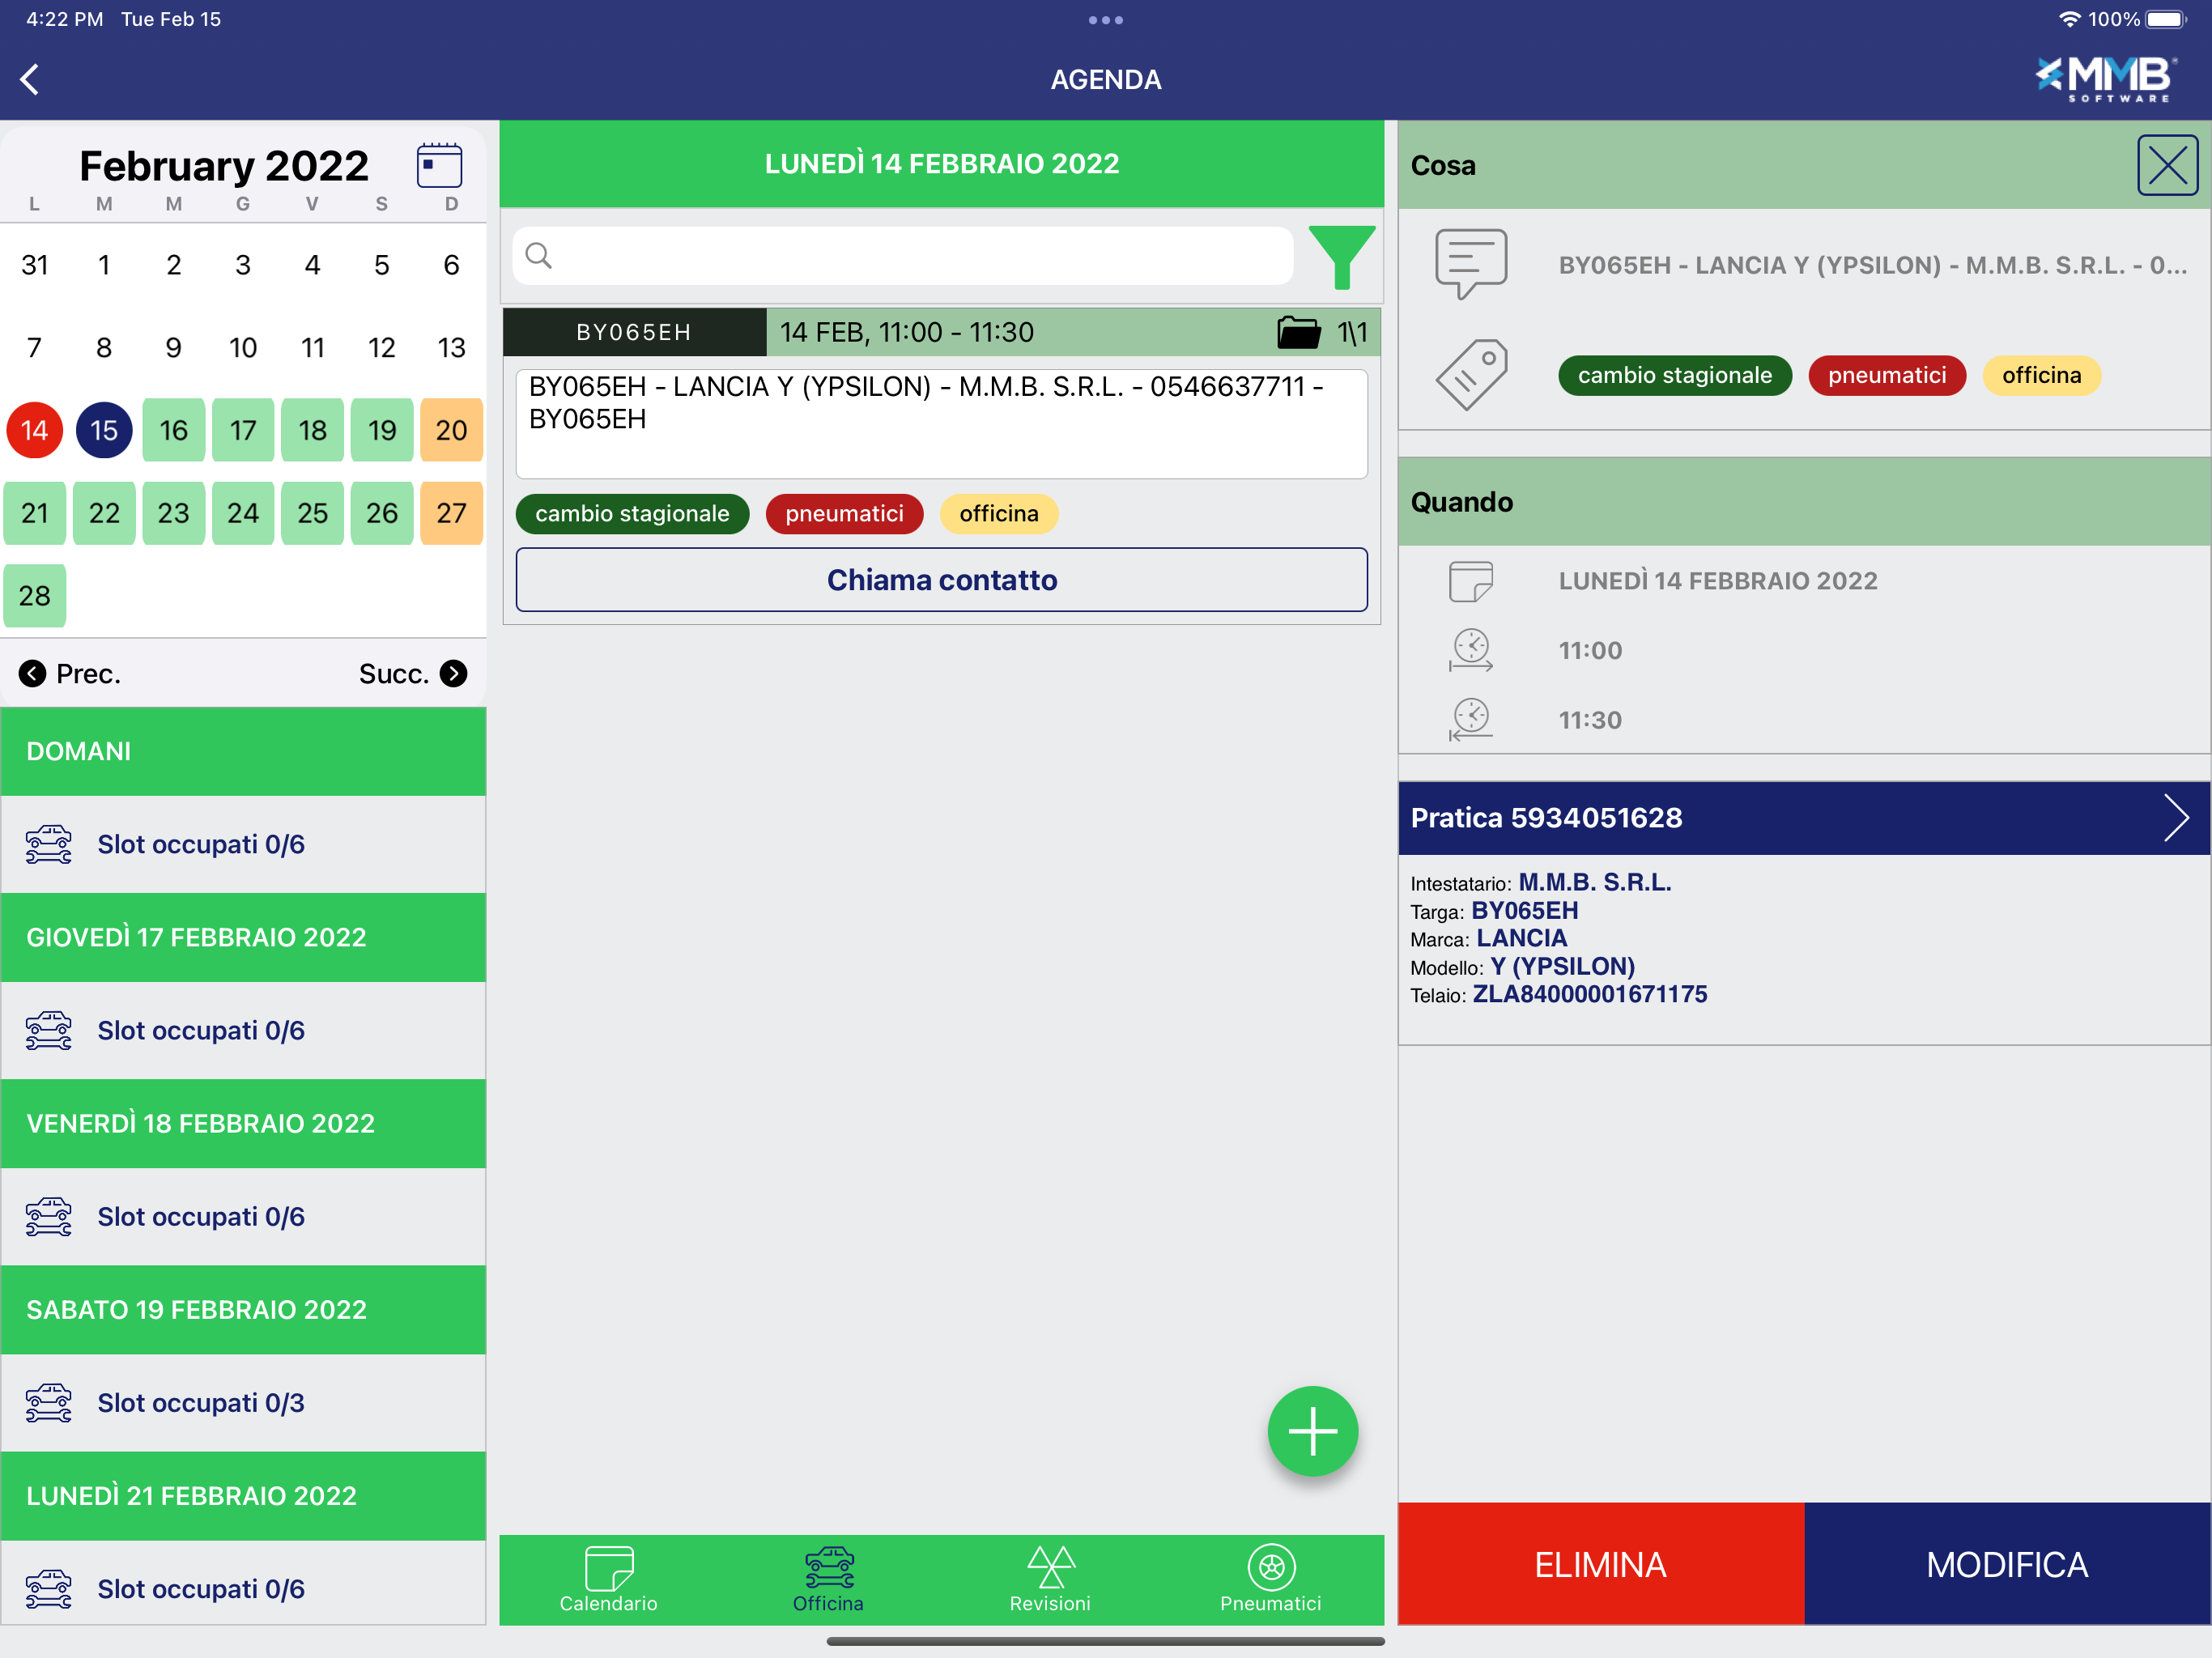Click the Intestatario value M.M.B. S.R.L.

1595,883
